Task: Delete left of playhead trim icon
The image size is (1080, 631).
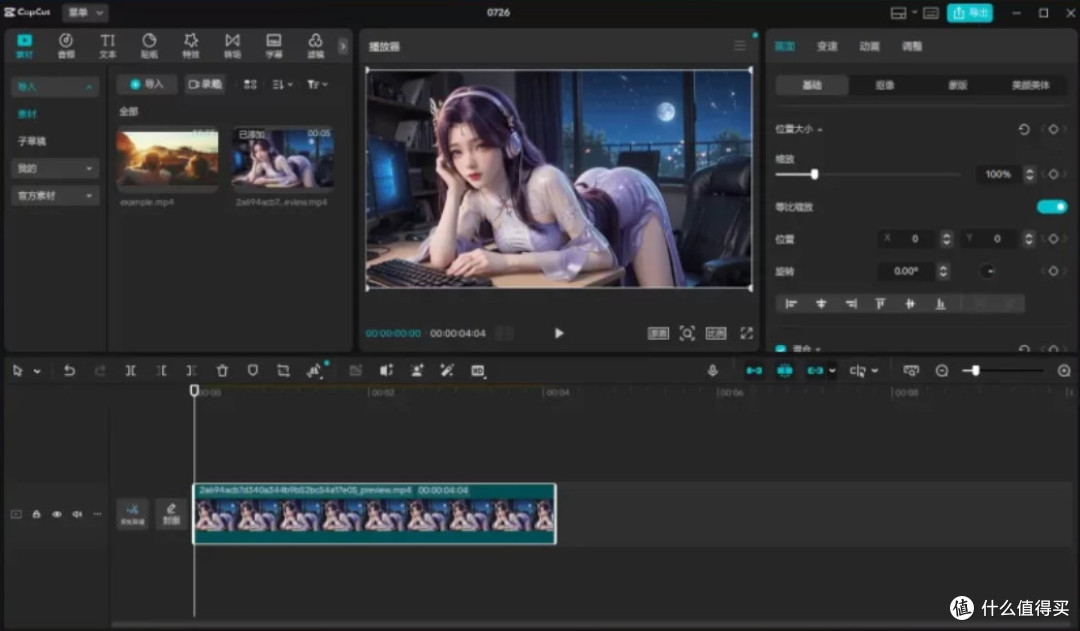Action: (161, 371)
